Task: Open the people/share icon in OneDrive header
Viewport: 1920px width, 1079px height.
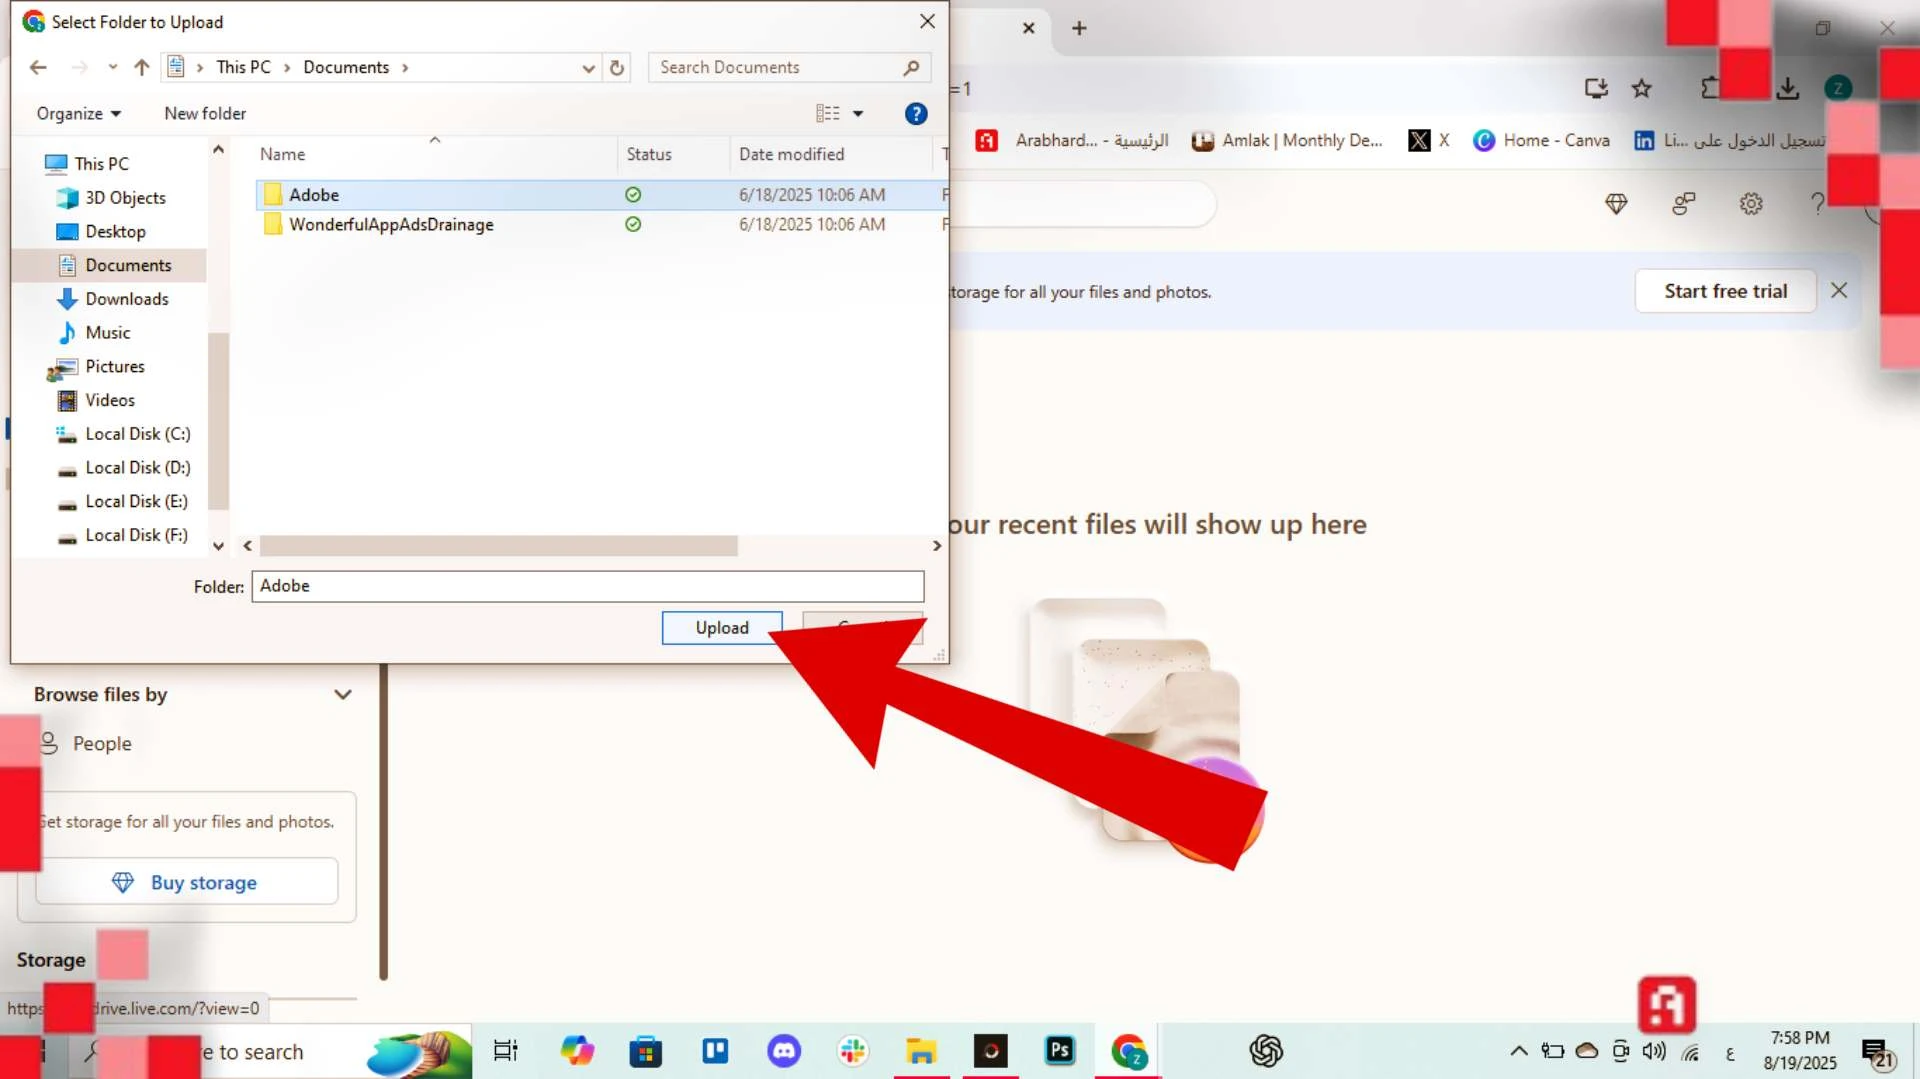Action: click(x=1684, y=204)
